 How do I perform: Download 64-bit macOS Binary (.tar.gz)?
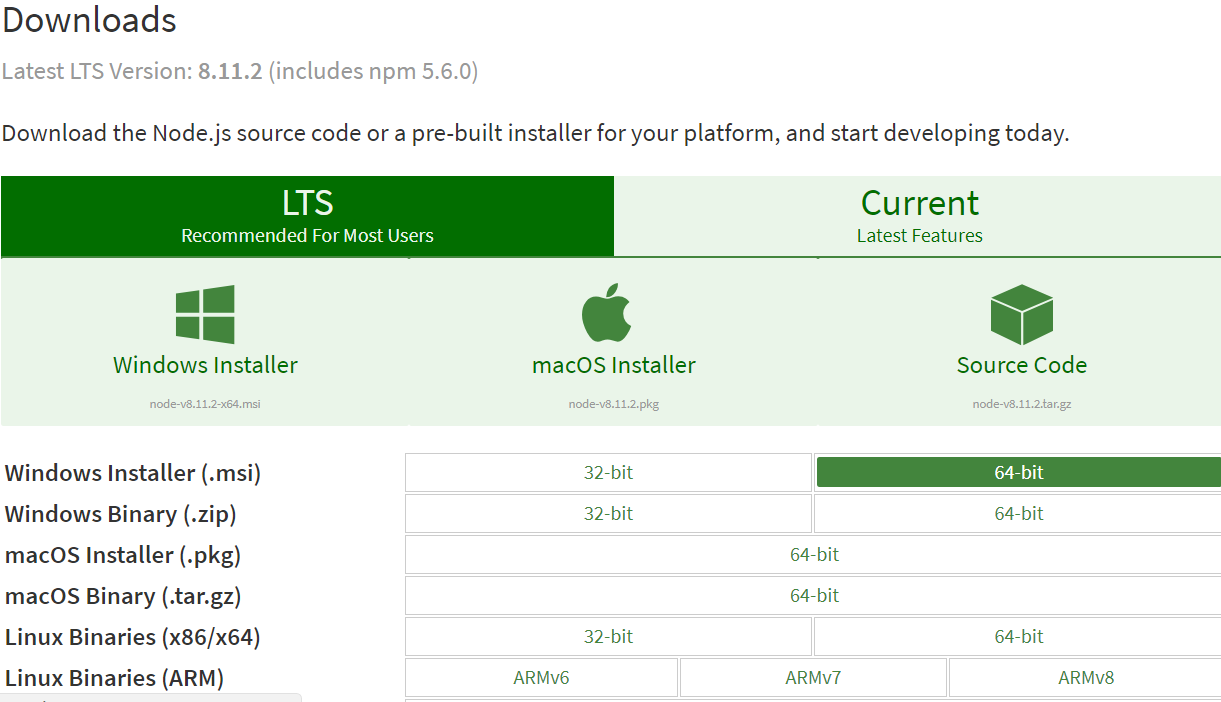coord(814,595)
